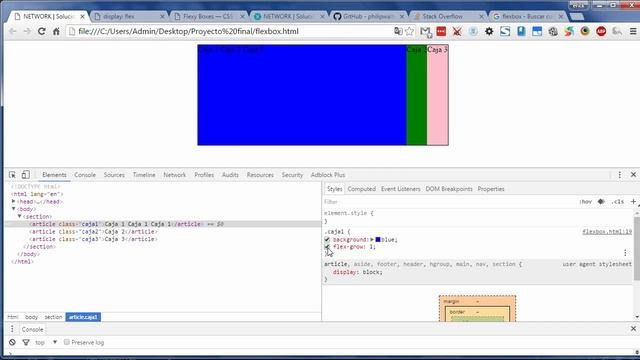Open console drawer three-dot menu
640x360 pixels.
(x=12, y=329)
